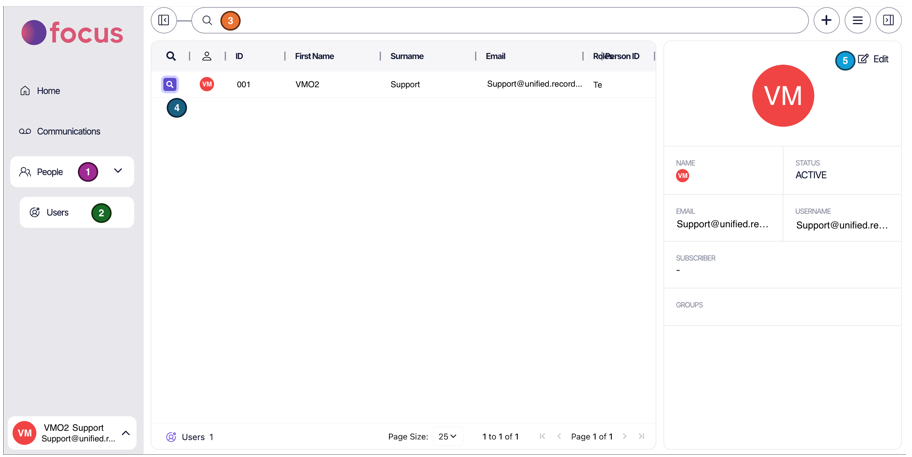This screenshot has width=912, height=457.
Task: Sort by the Surname column header
Action: [x=407, y=57]
